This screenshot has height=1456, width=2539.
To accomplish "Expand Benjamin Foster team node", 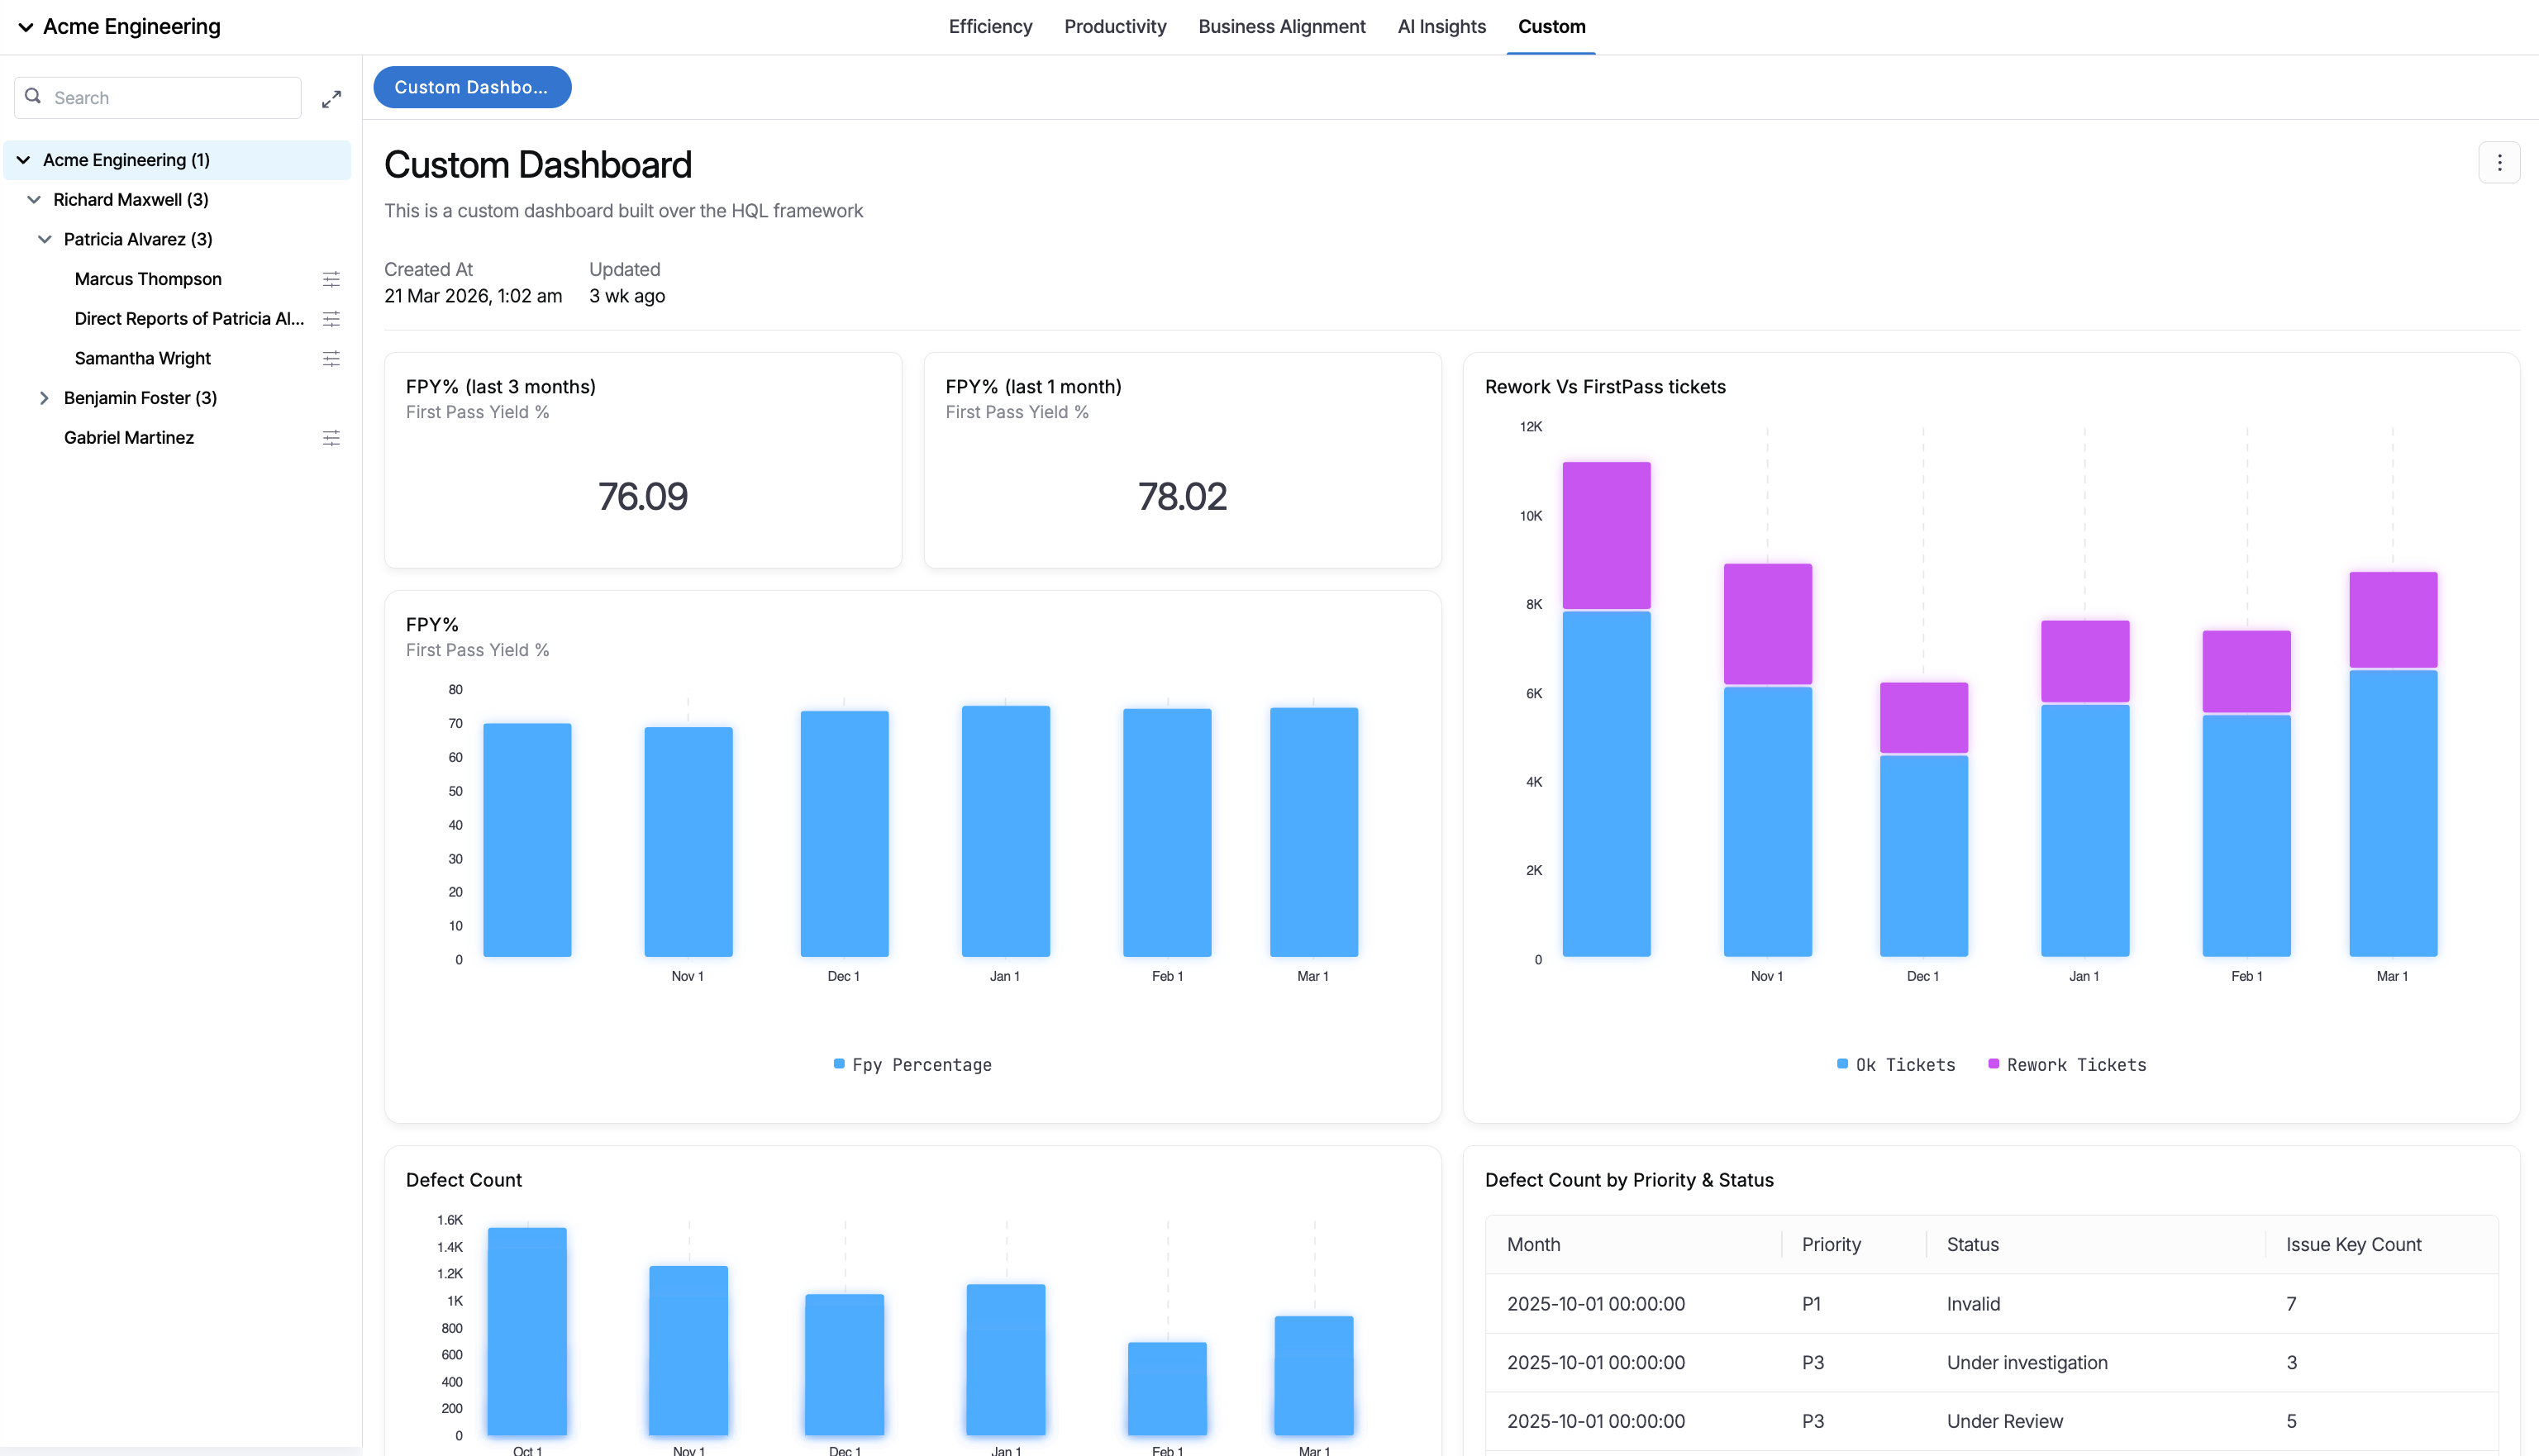I will coord(44,398).
